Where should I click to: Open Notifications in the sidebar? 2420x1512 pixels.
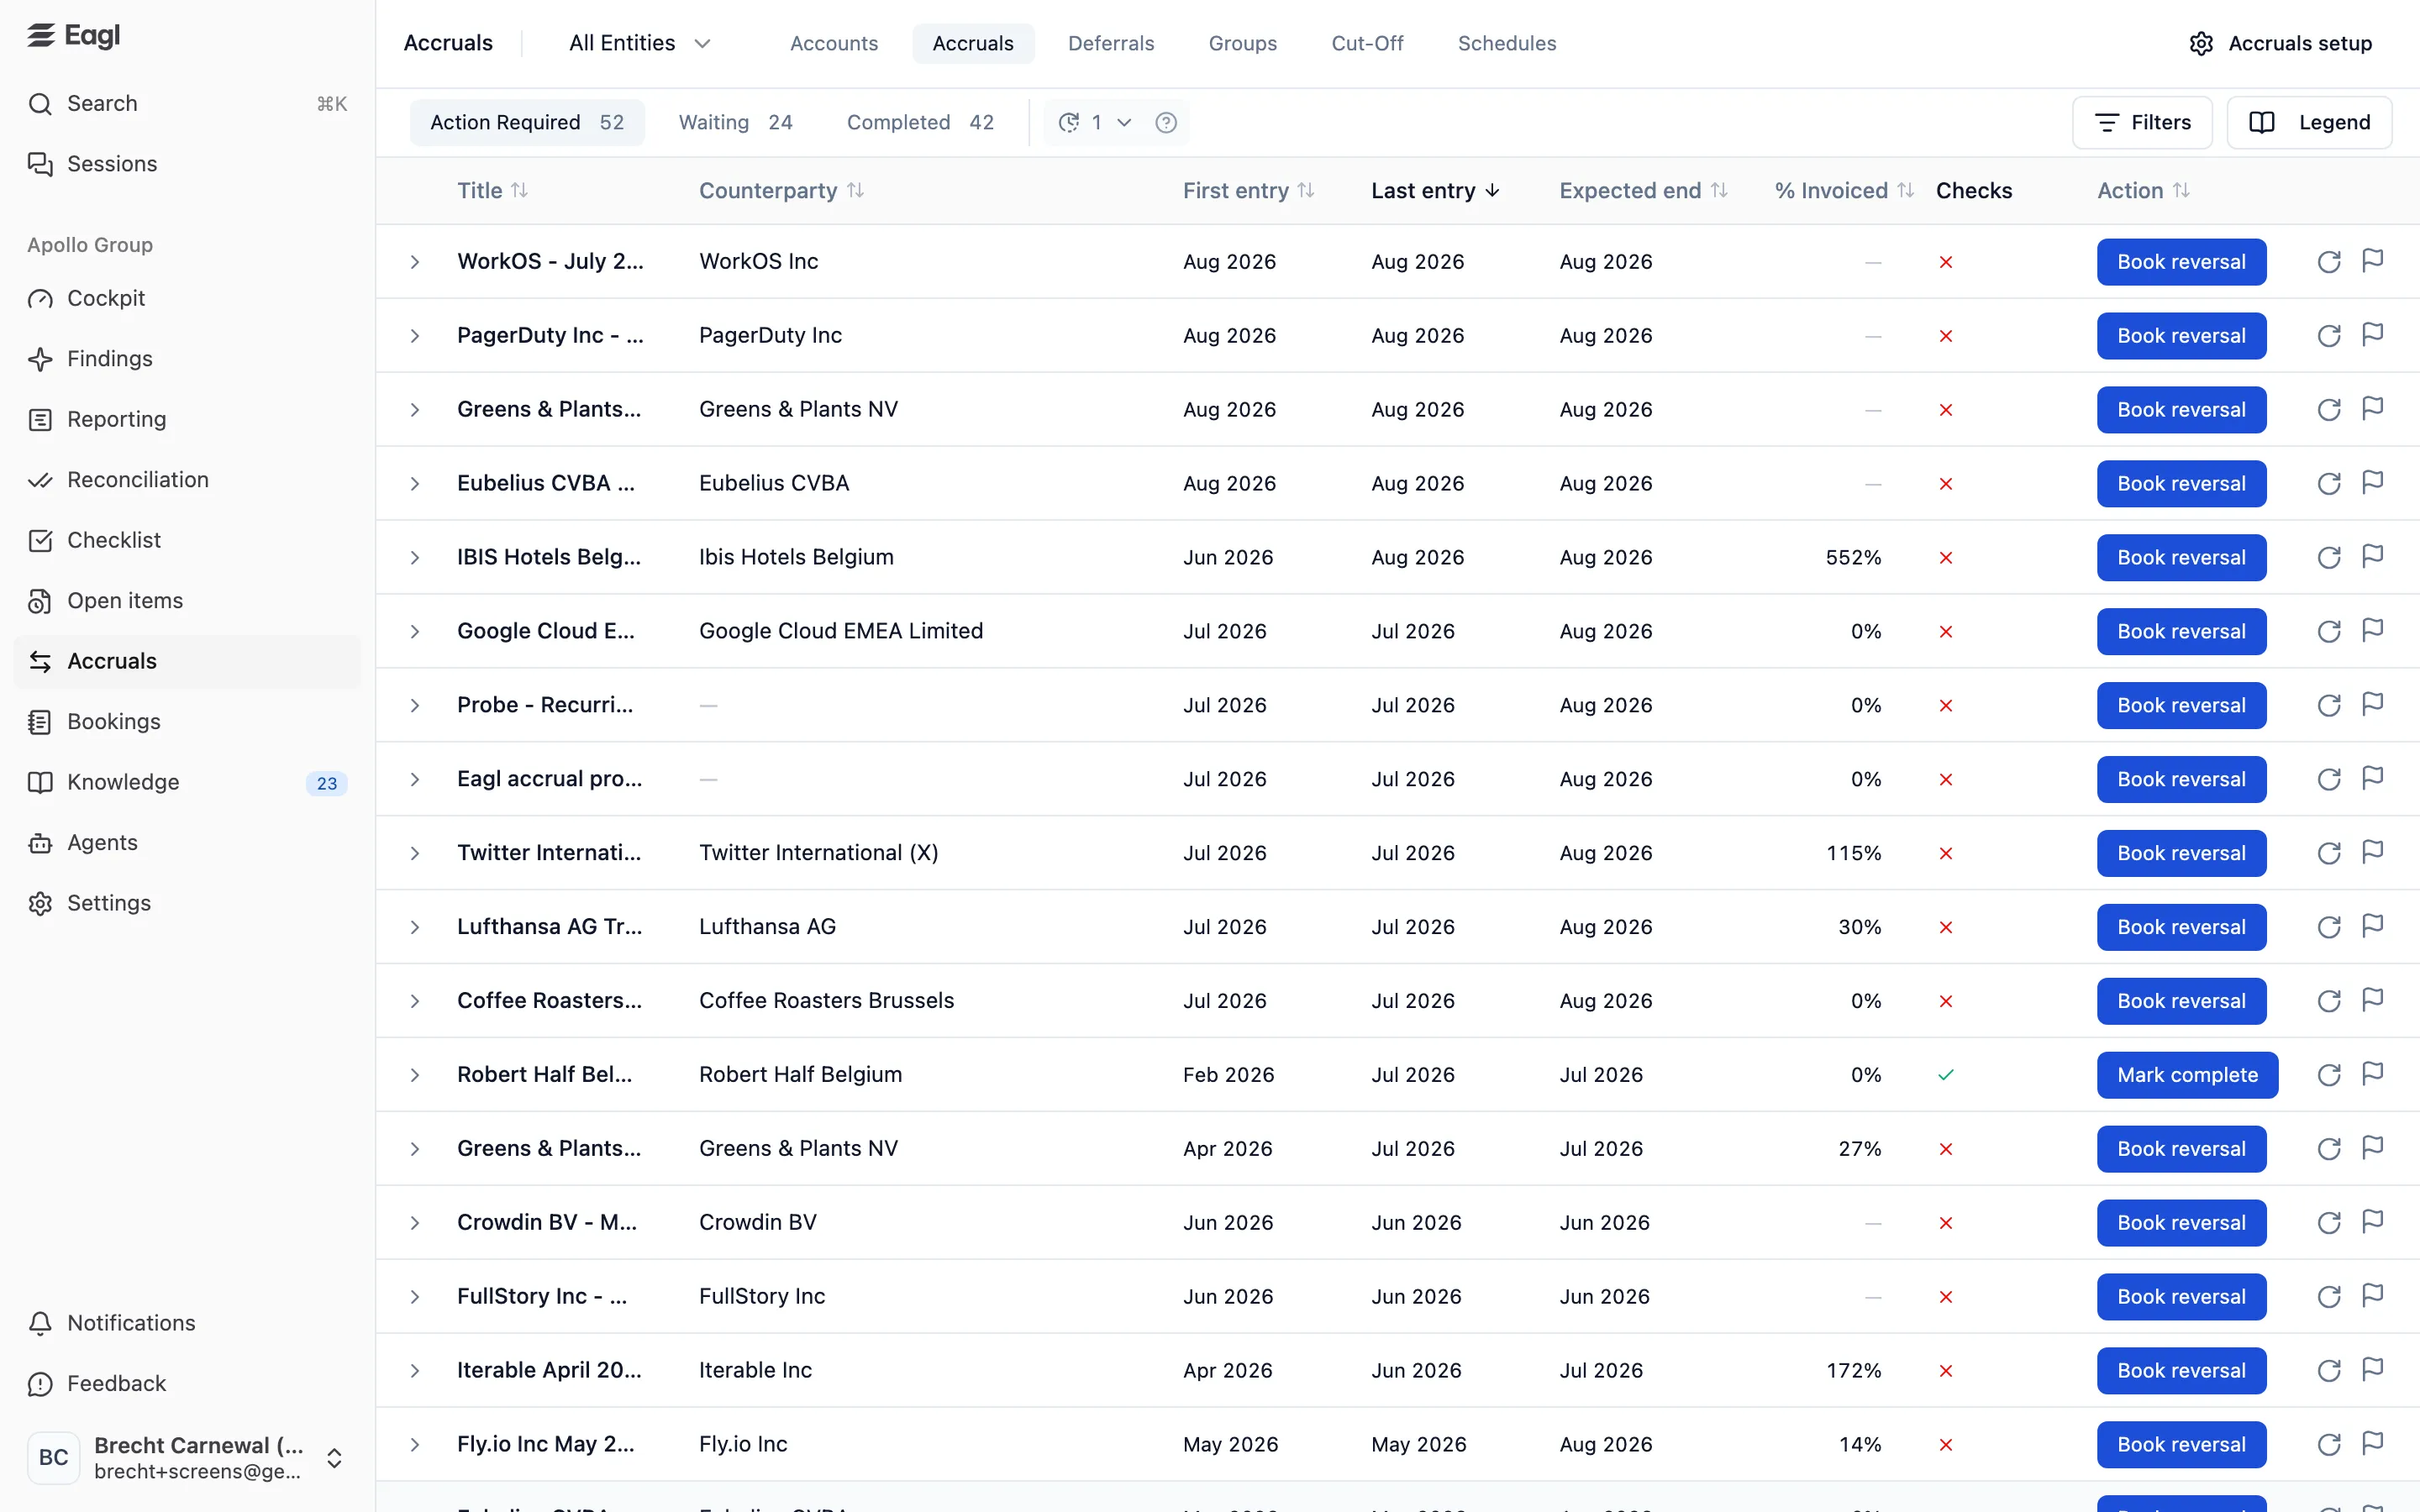187,1323
